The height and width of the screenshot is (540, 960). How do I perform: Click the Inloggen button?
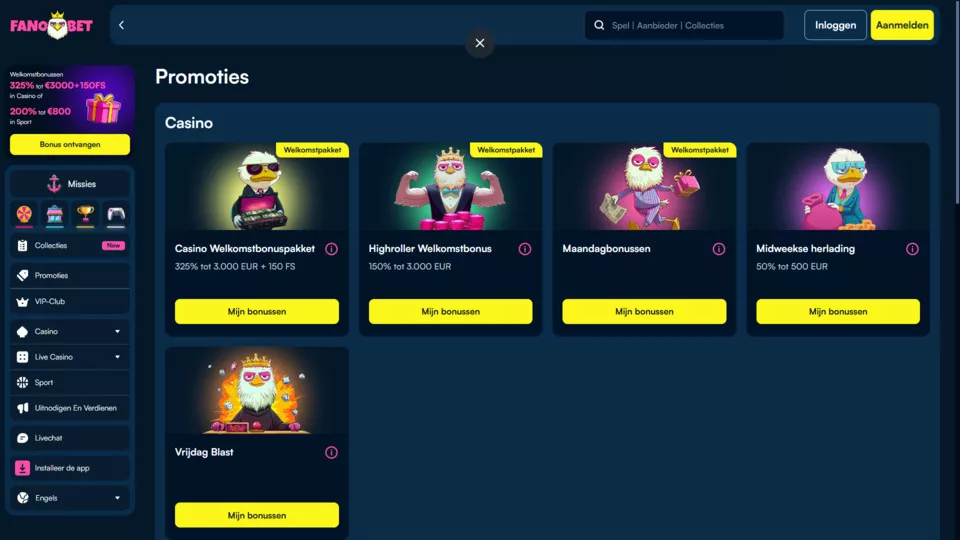tap(835, 25)
